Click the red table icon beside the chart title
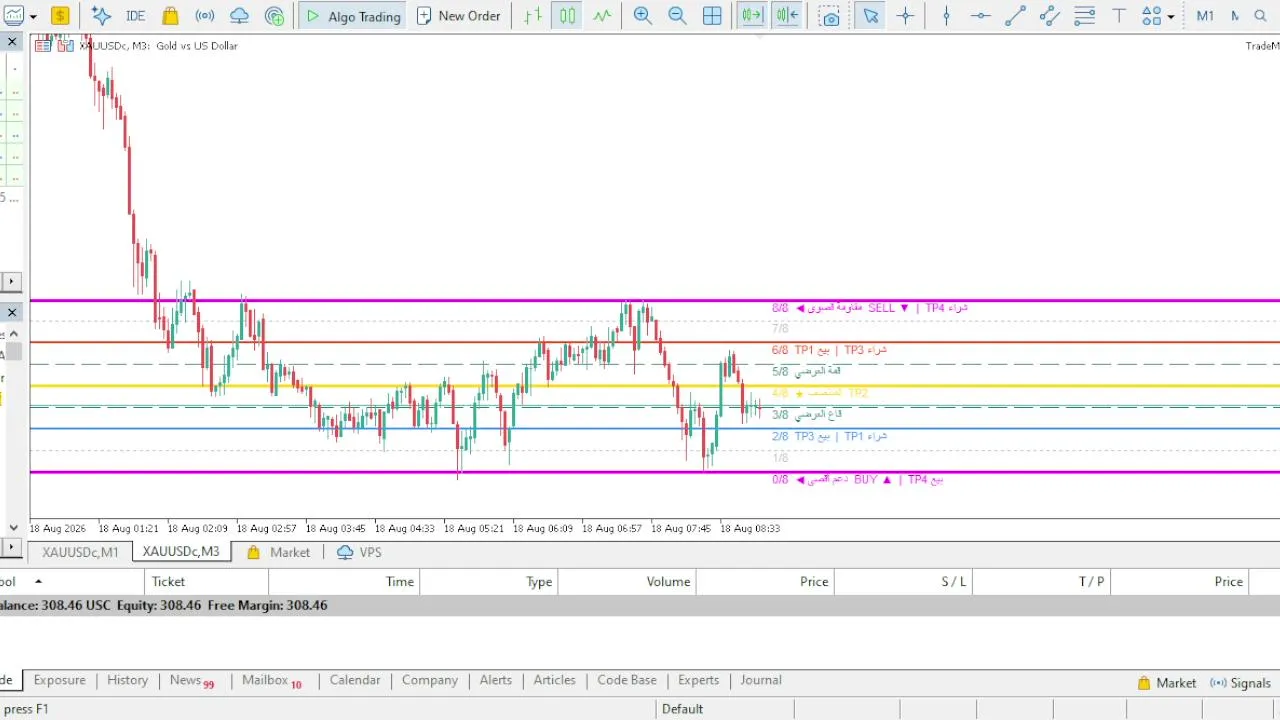This screenshot has width=1280, height=720. (x=43, y=45)
